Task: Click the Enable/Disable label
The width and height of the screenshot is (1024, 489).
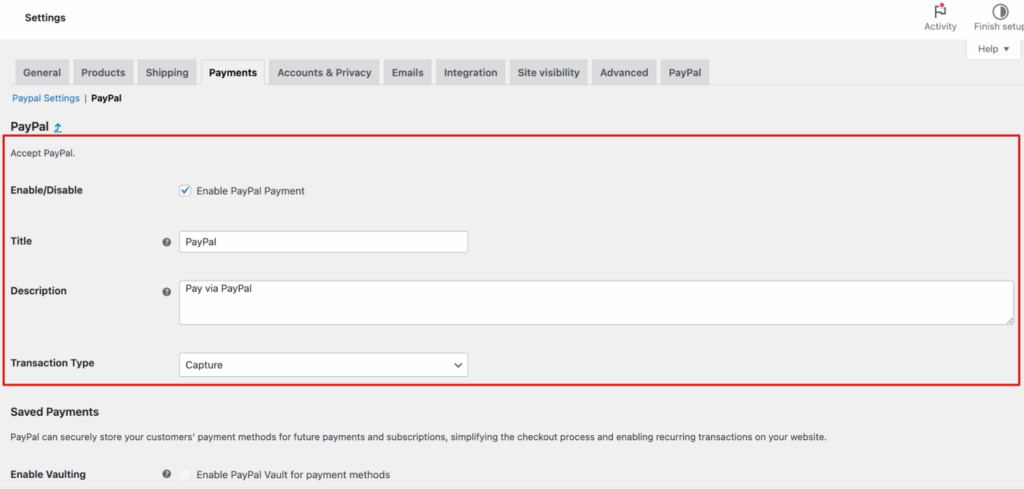Action: pyautogui.click(x=46, y=190)
